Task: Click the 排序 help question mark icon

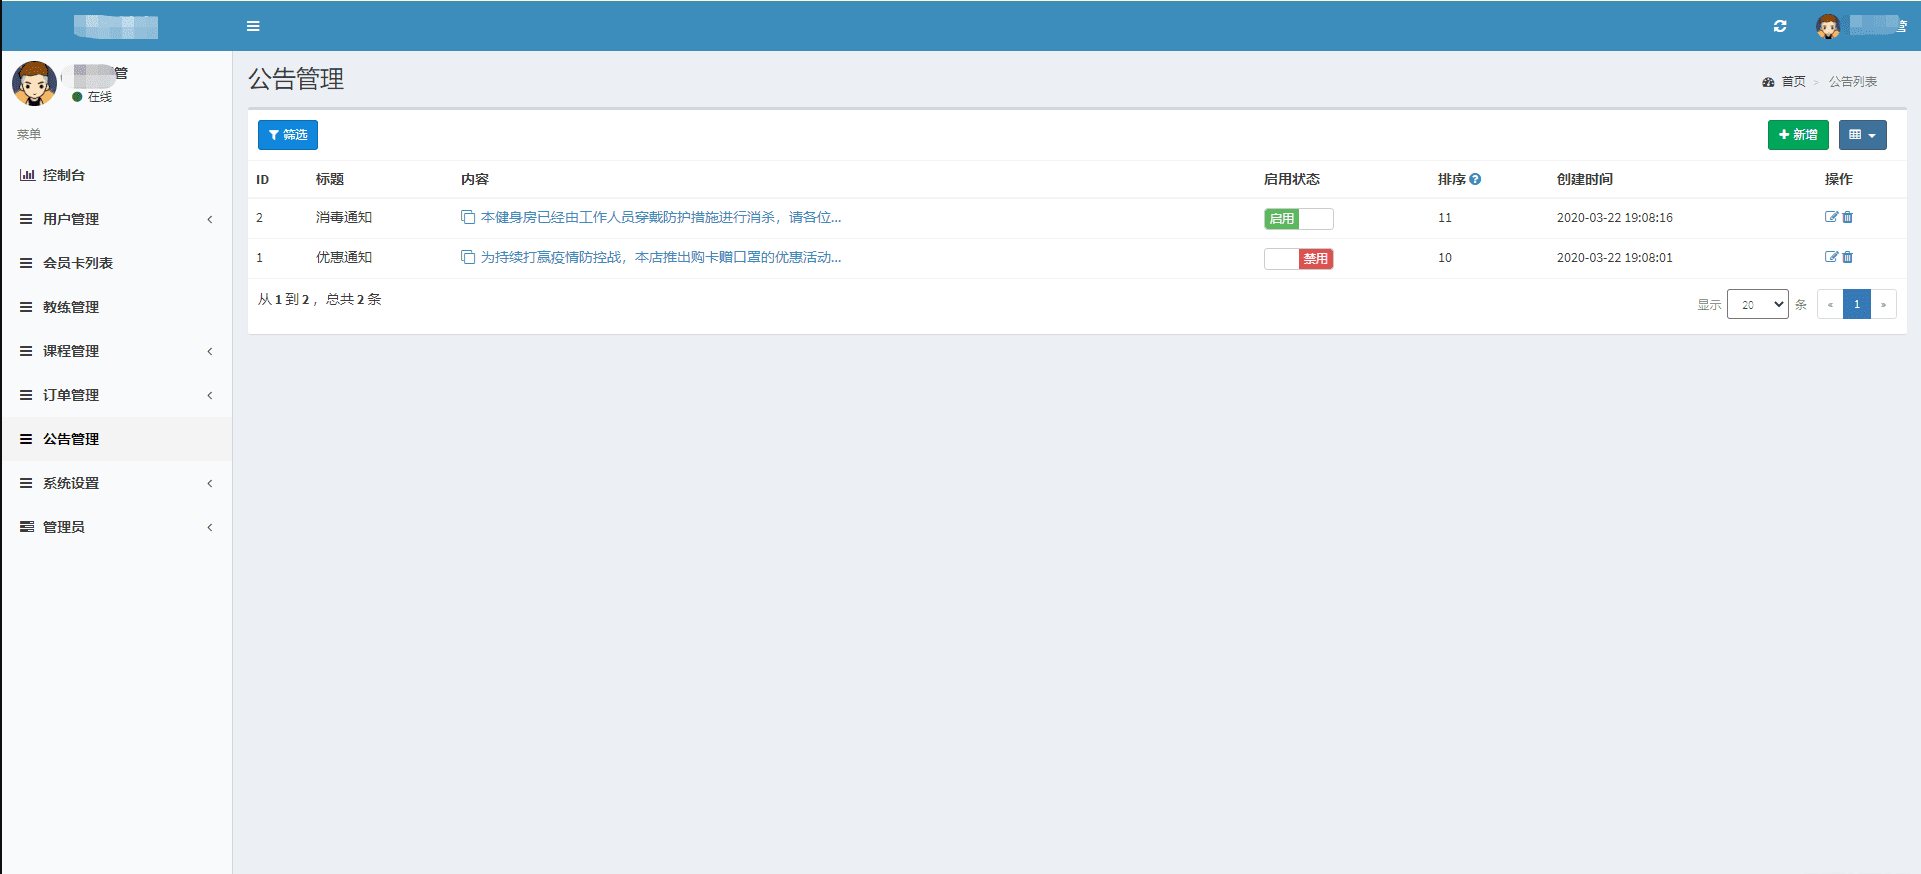Action: [x=1475, y=179]
